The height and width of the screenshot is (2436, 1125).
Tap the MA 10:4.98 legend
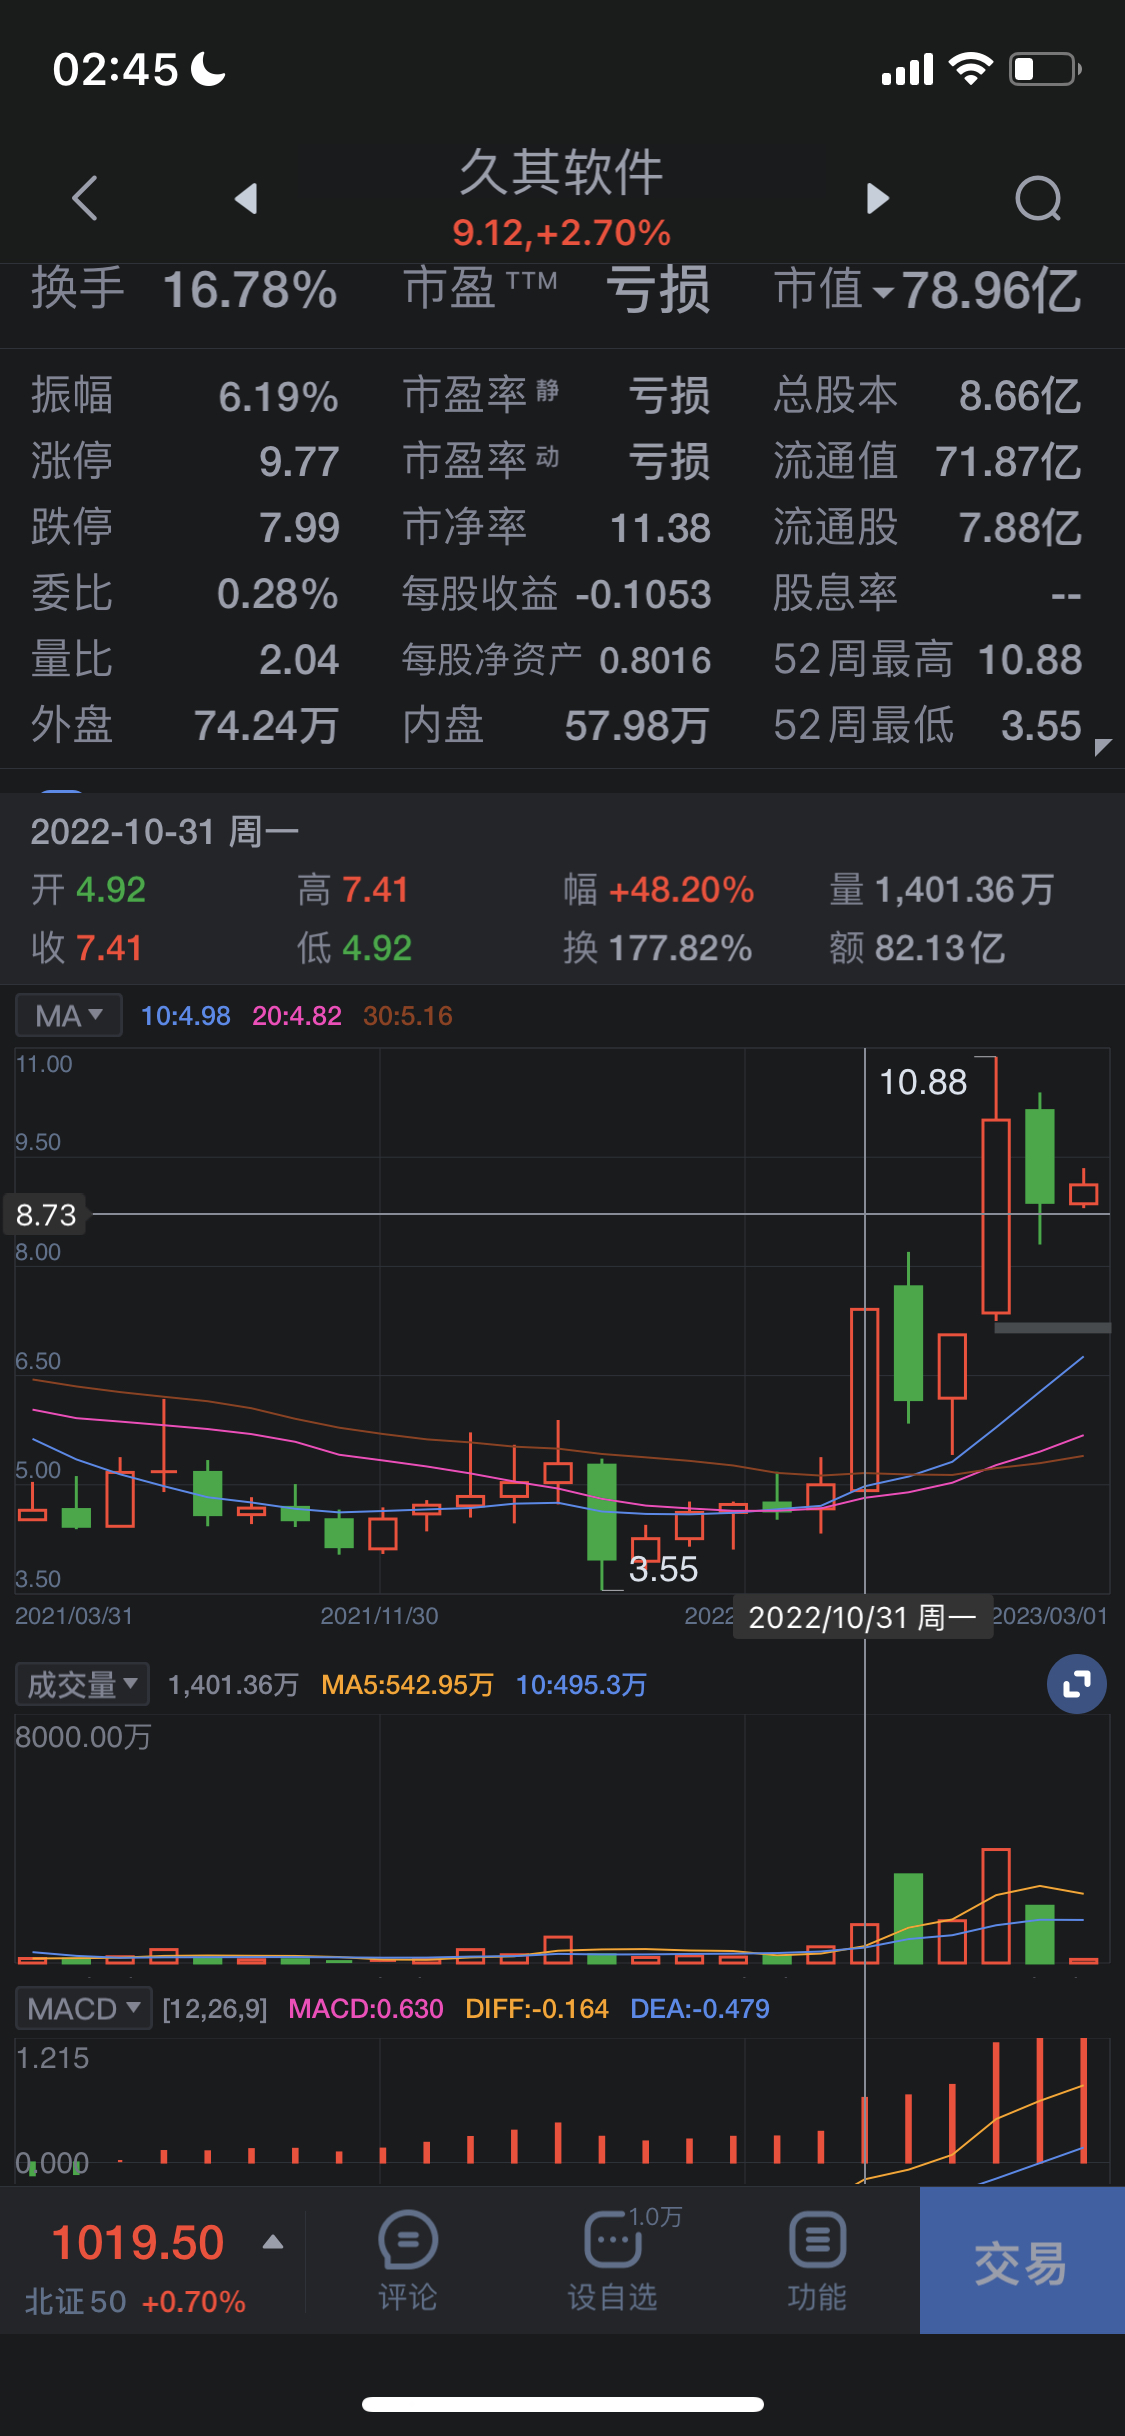click(x=186, y=1016)
